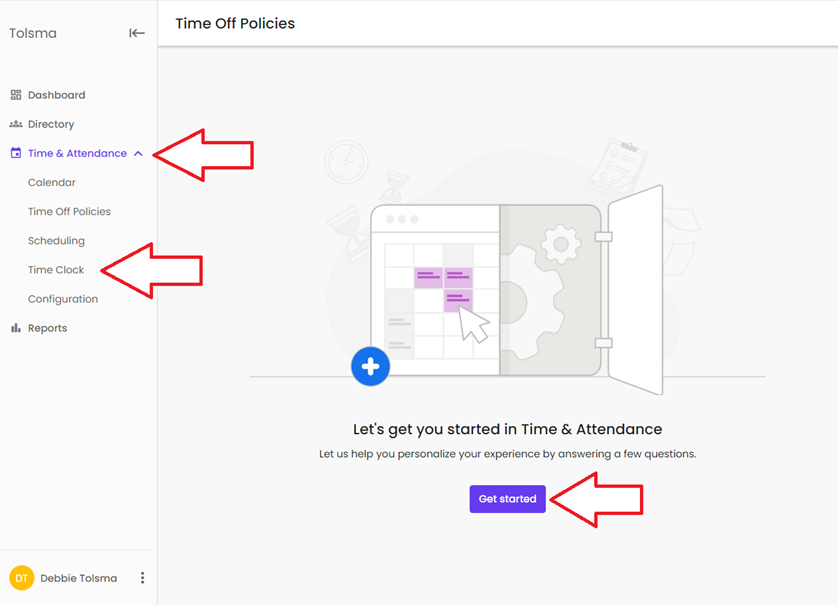Image resolution: width=838 pixels, height=605 pixels.
Task: Open the Dashboard page
Action: (56, 95)
